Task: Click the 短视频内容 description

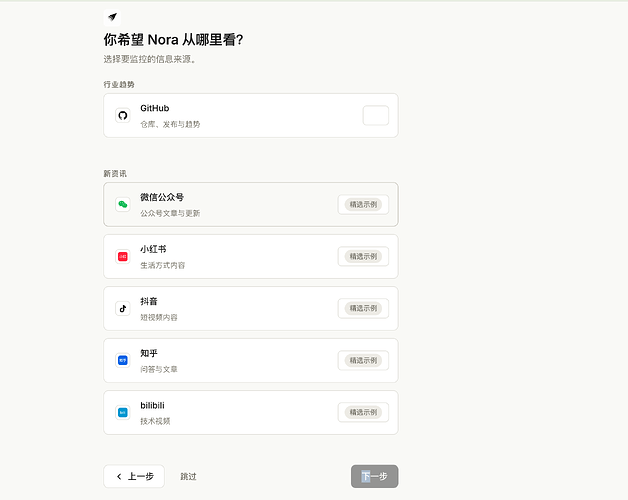Action: [159, 317]
